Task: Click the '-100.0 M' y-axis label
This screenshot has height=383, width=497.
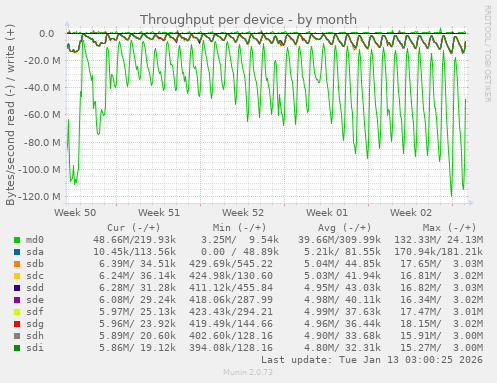Action: pyautogui.click(x=39, y=169)
